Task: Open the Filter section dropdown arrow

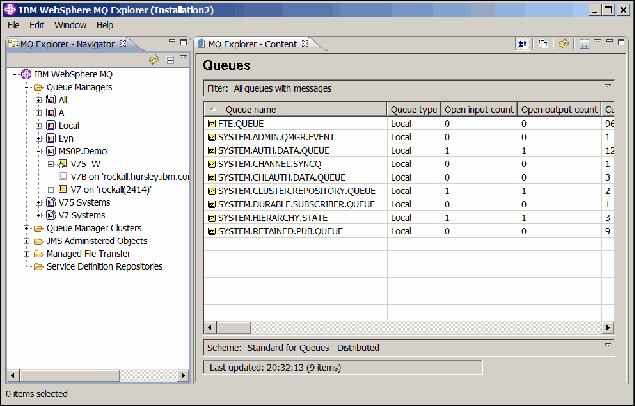Action: coord(608,85)
